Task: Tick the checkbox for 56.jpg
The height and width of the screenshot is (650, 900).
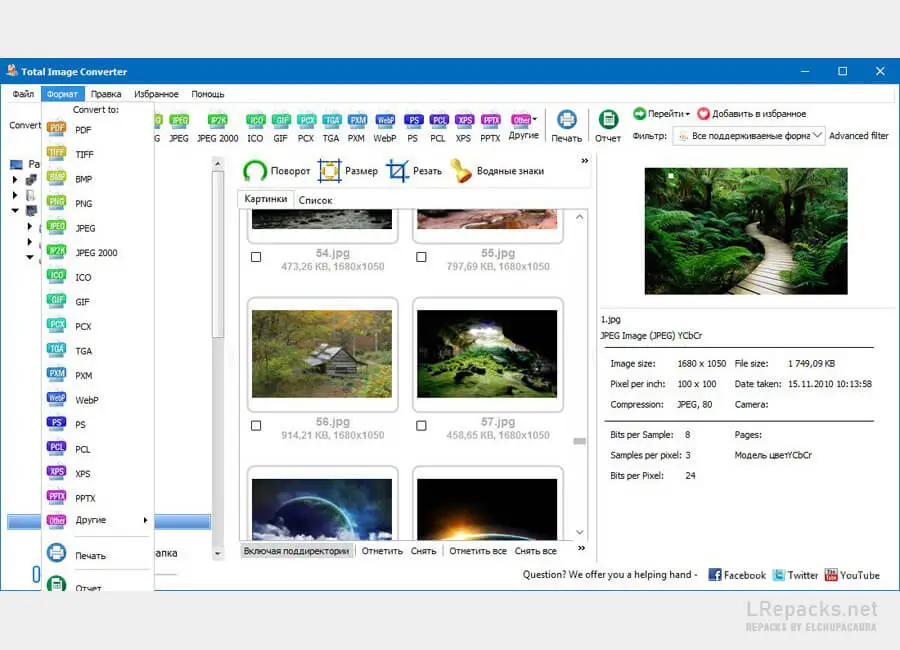Action: (256, 425)
